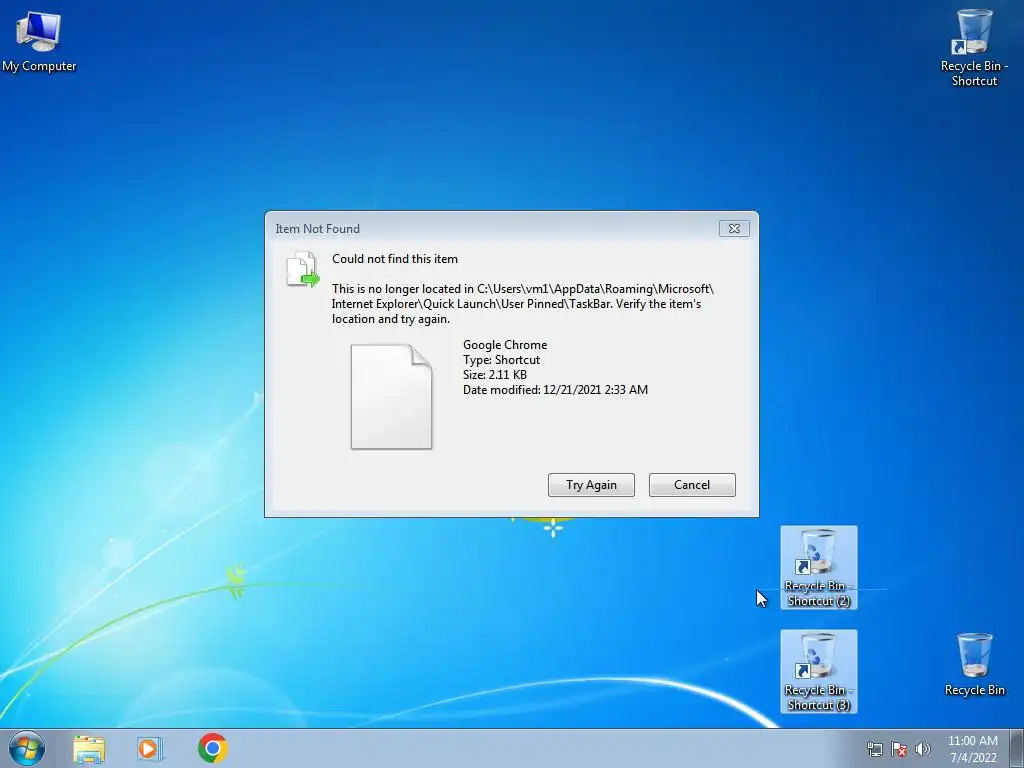Viewport: 1024px width, 768px height.
Task: Open Action Center flag tray icon
Action: [899, 749]
